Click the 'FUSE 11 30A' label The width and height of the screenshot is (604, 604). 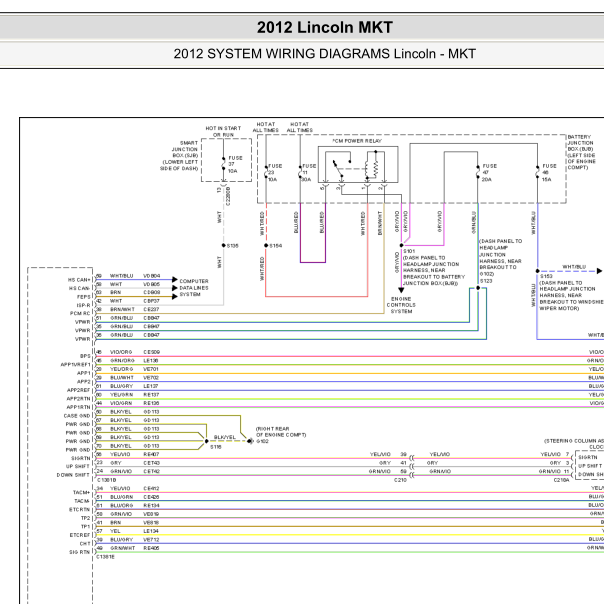(x=309, y=173)
